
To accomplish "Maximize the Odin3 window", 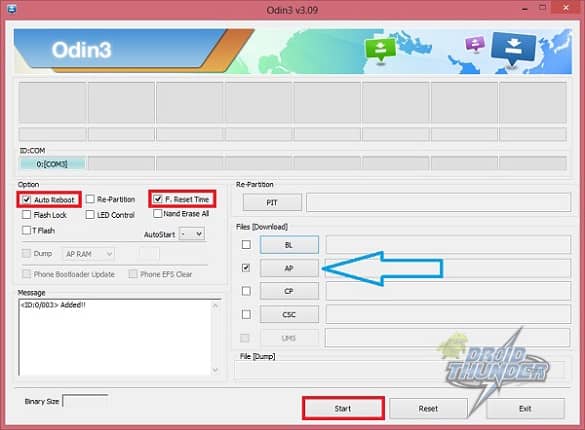I will pyautogui.click(x=543, y=8).
